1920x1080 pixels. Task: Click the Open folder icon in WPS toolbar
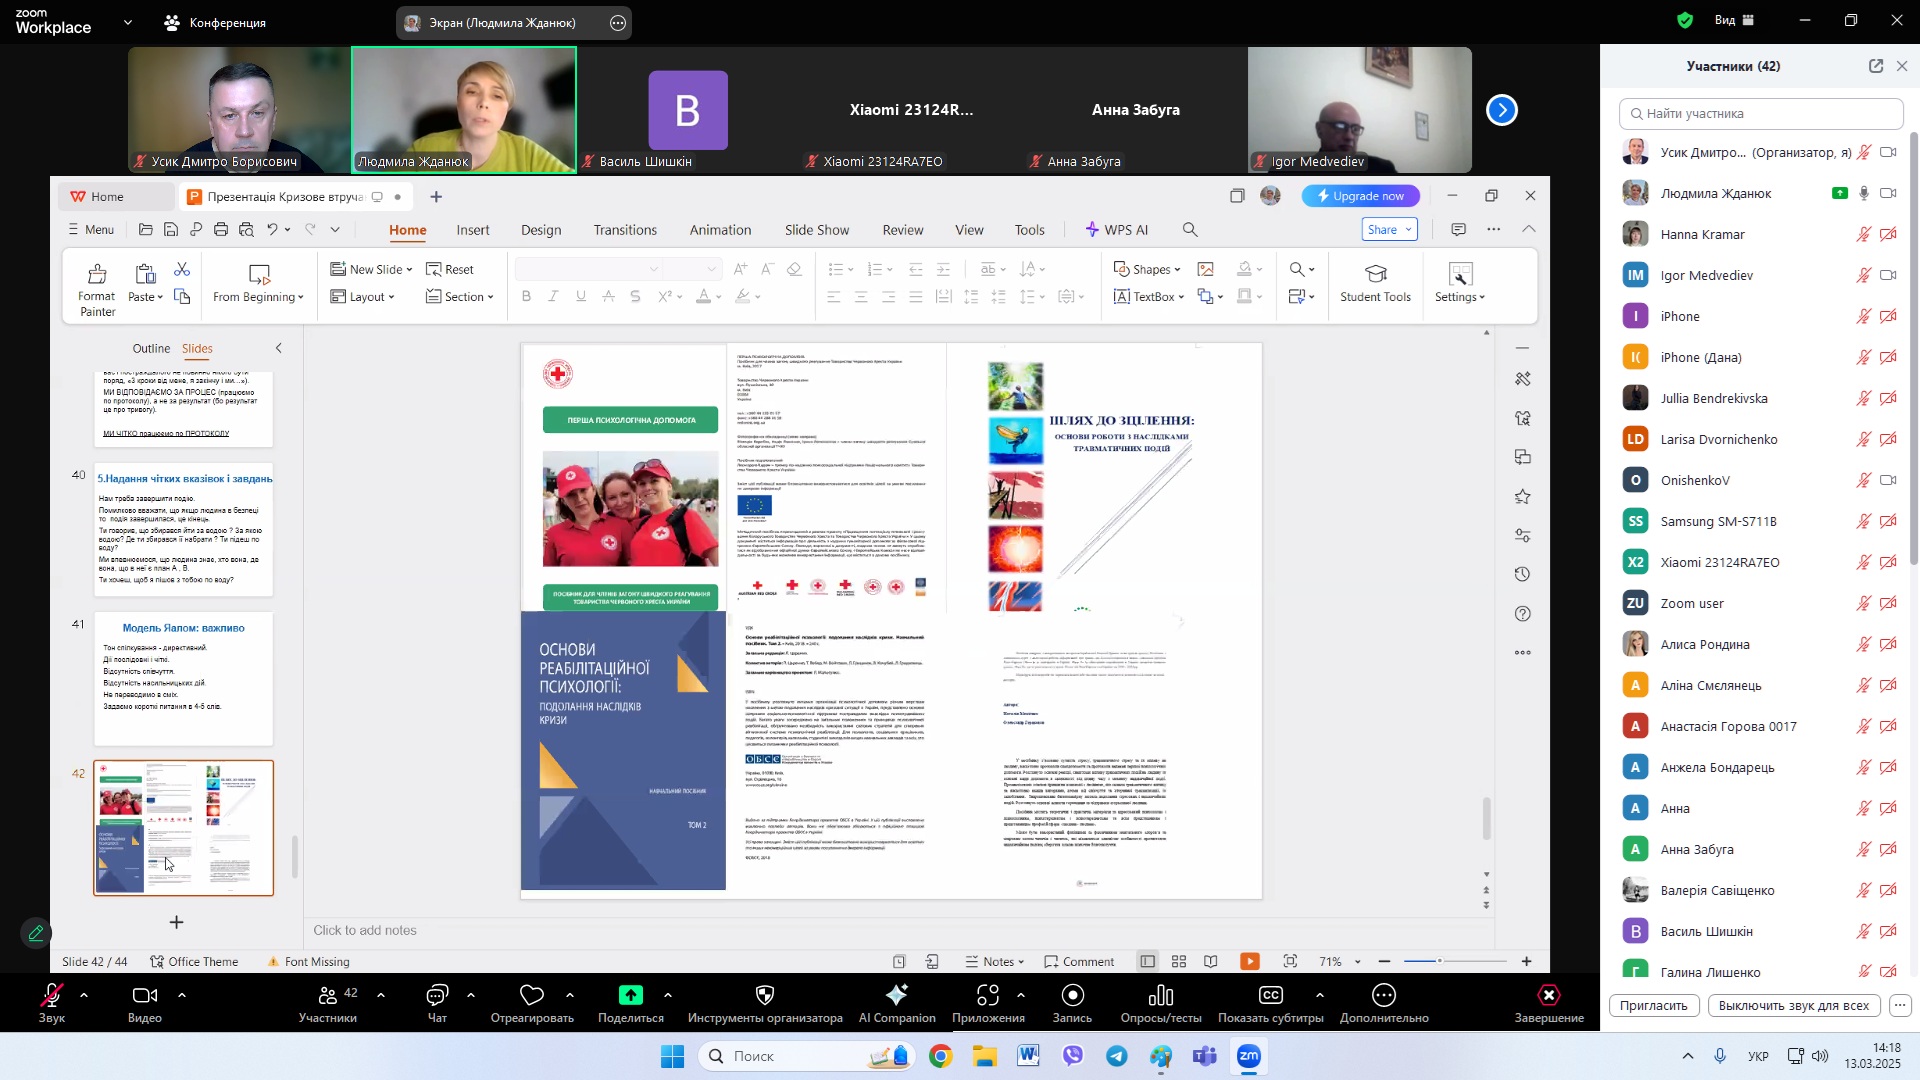coord(146,230)
